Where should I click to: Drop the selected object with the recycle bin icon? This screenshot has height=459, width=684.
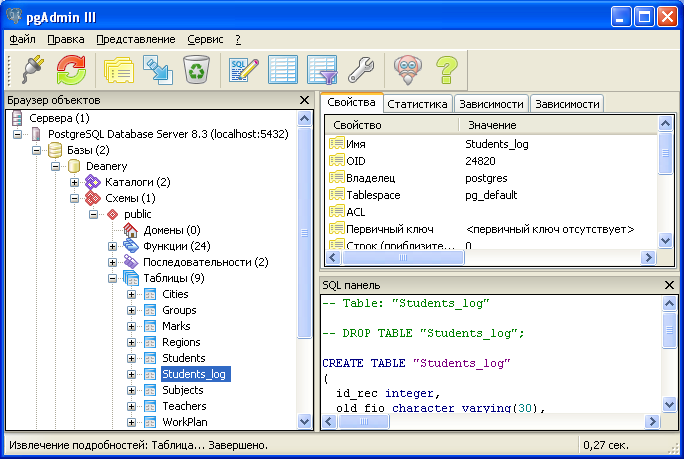196,70
